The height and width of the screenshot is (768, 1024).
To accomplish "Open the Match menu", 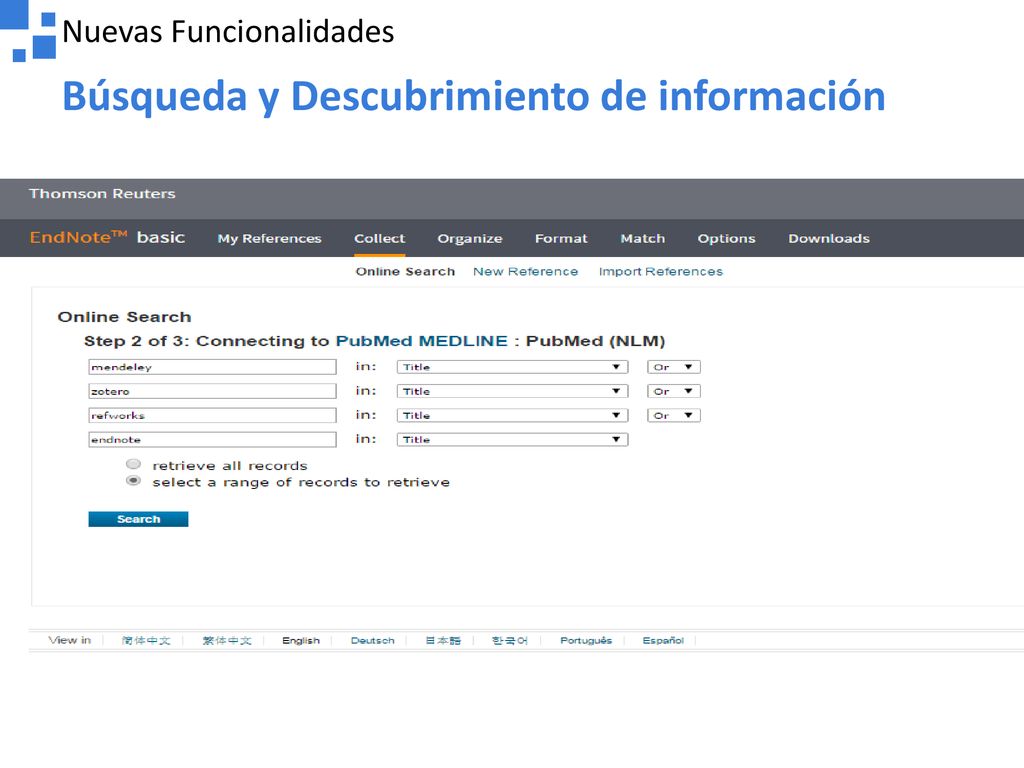I will tap(643, 238).
